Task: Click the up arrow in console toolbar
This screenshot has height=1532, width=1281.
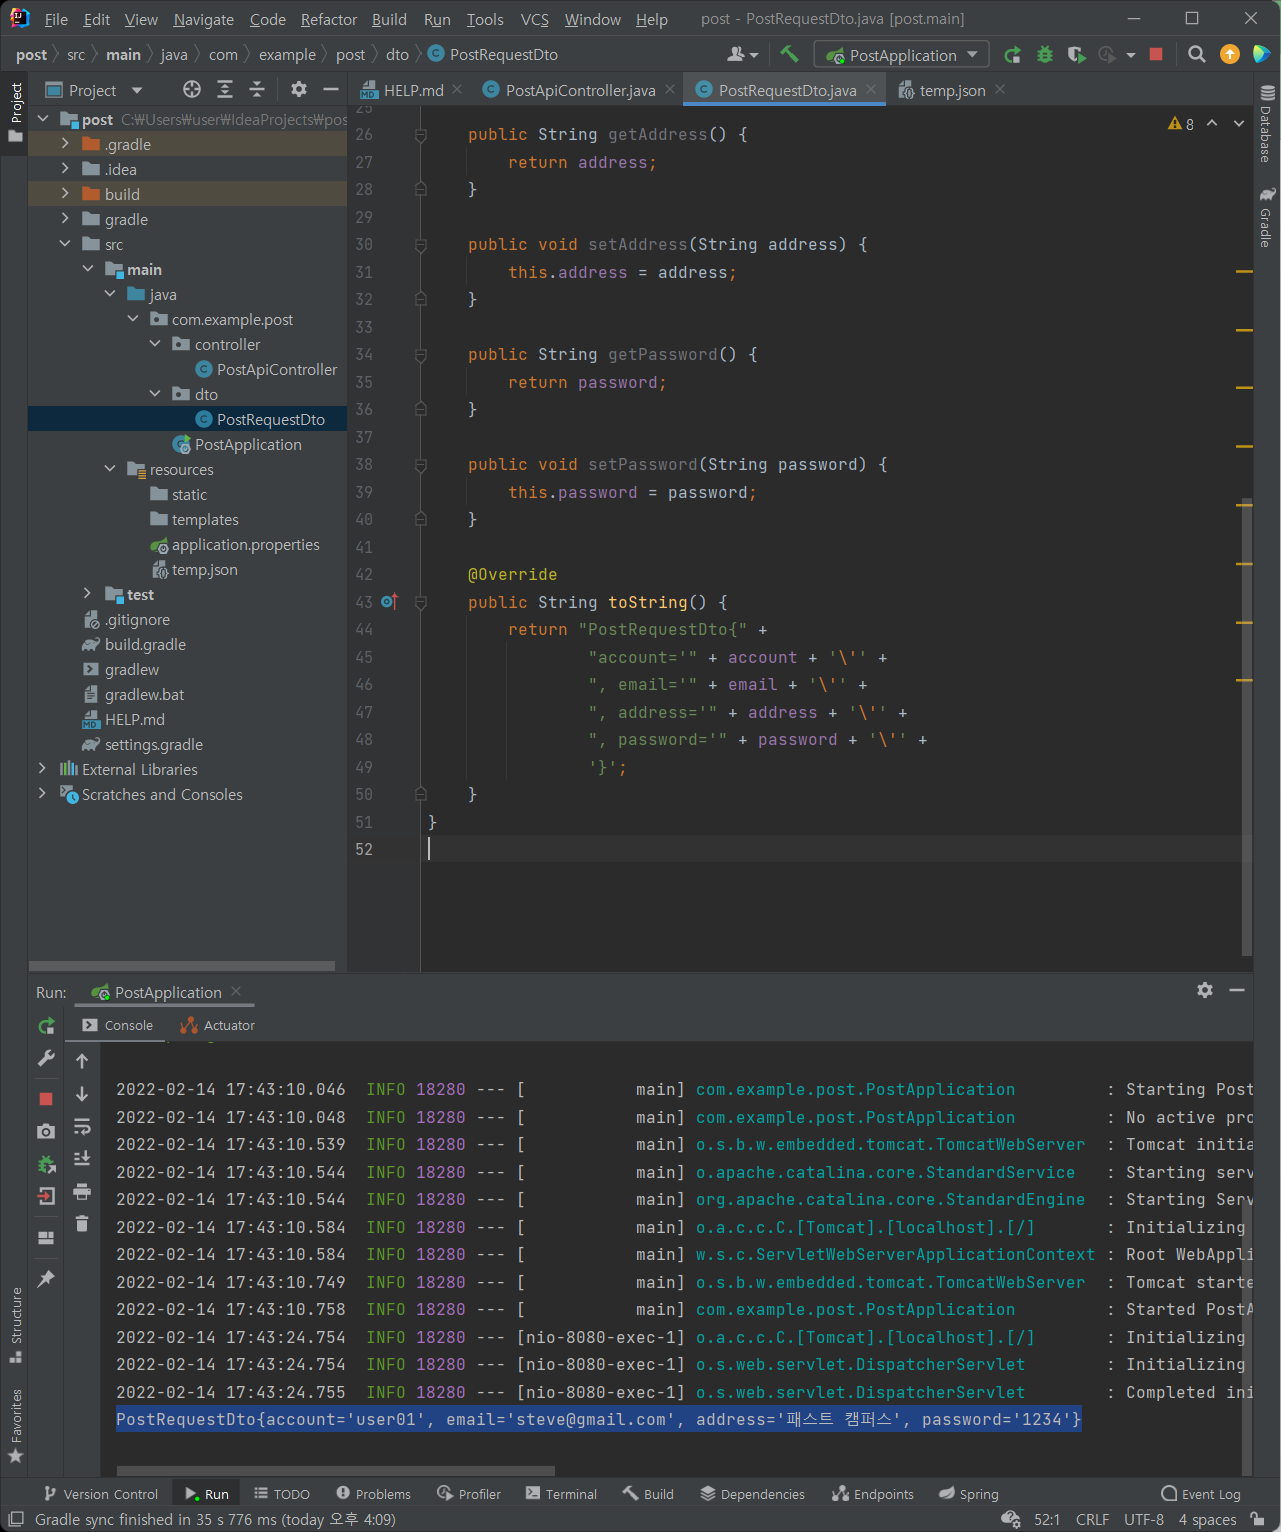Action: [82, 1061]
